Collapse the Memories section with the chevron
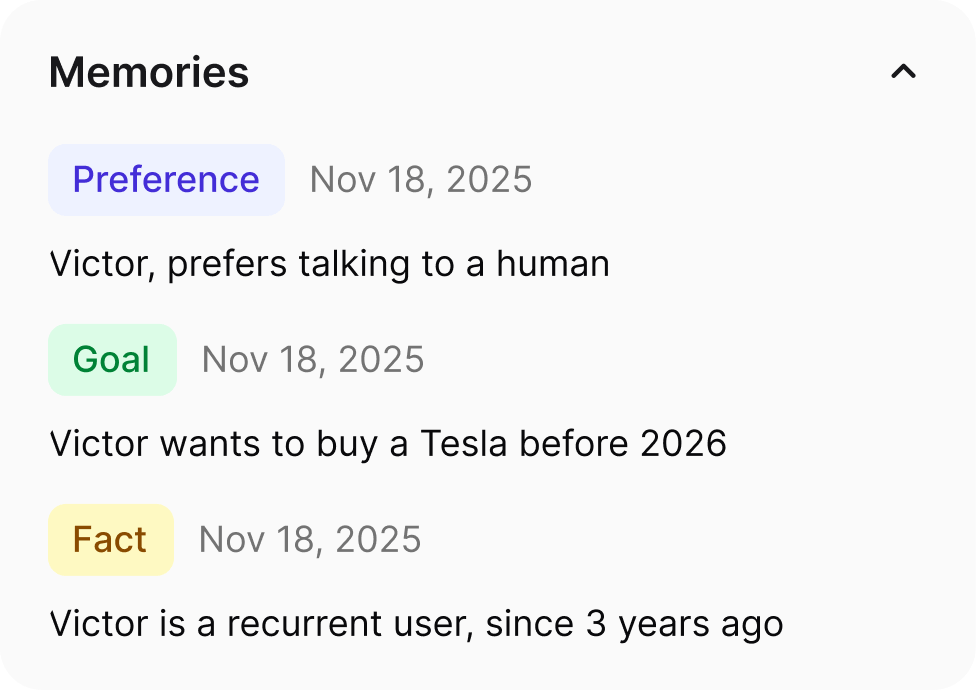The height and width of the screenshot is (690, 976). click(903, 72)
